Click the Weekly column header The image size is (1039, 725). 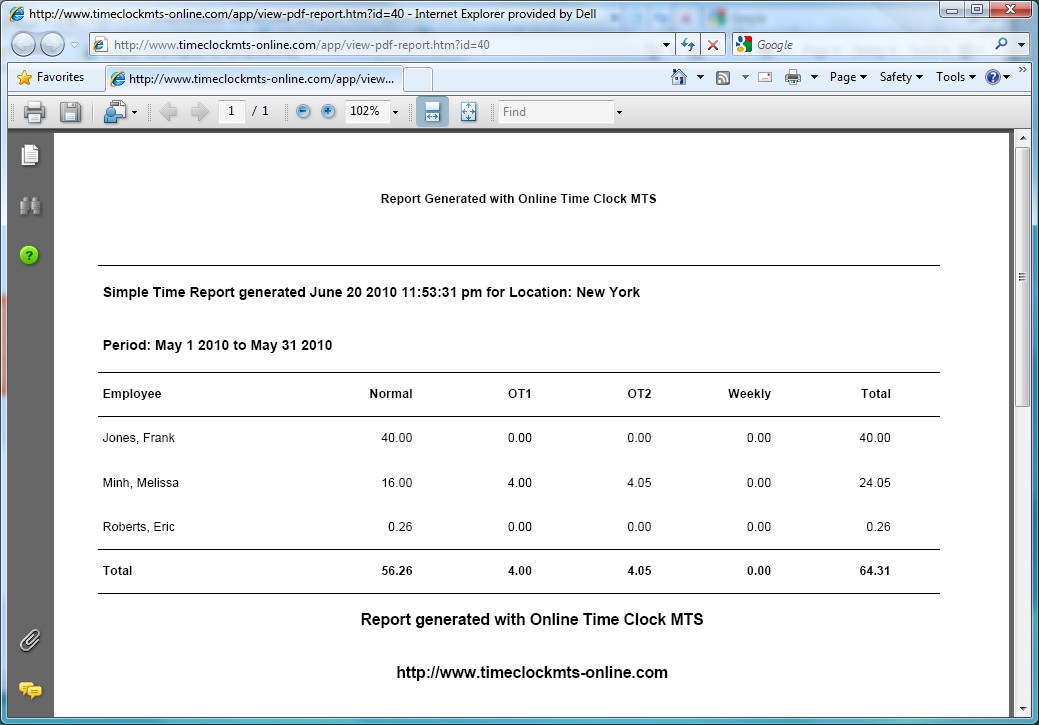pos(749,394)
